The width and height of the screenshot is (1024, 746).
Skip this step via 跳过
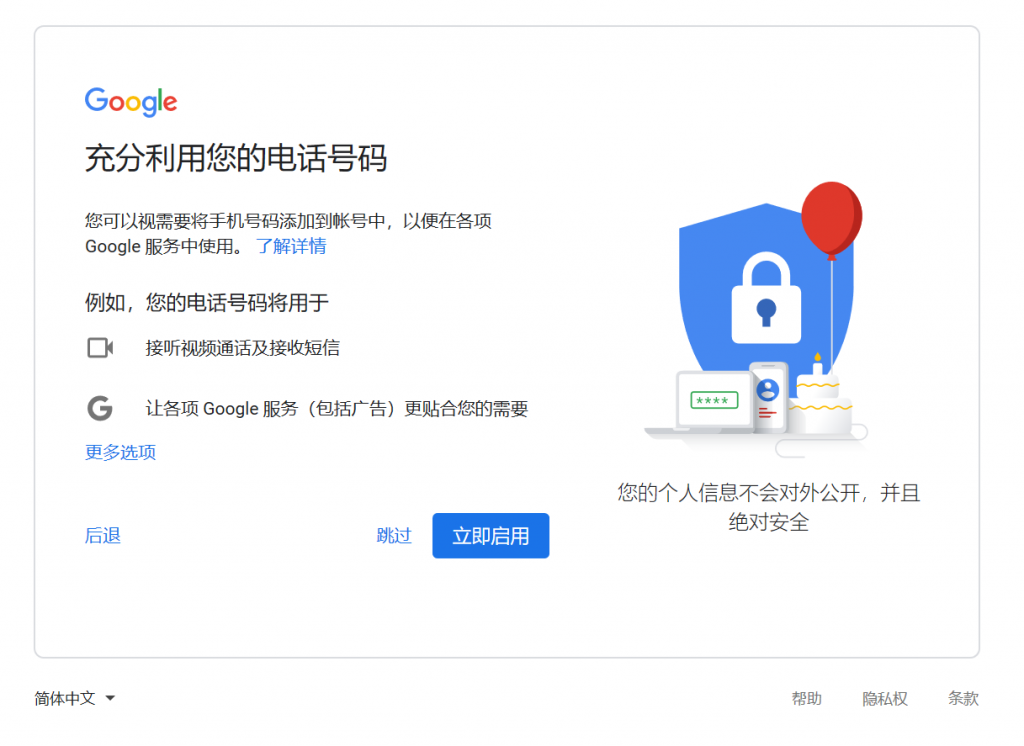(x=394, y=536)
